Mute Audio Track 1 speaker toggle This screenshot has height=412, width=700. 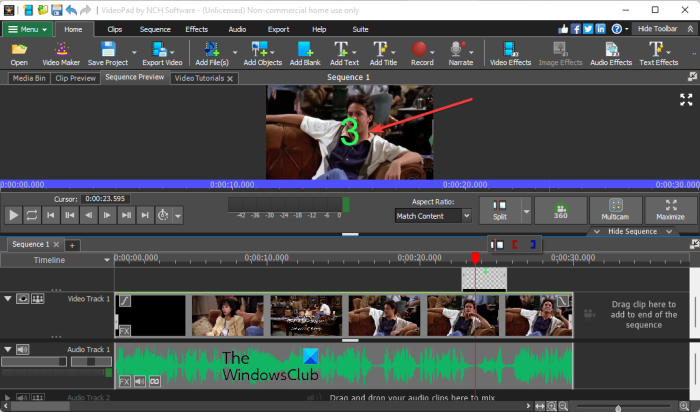[x=22, y=350]
